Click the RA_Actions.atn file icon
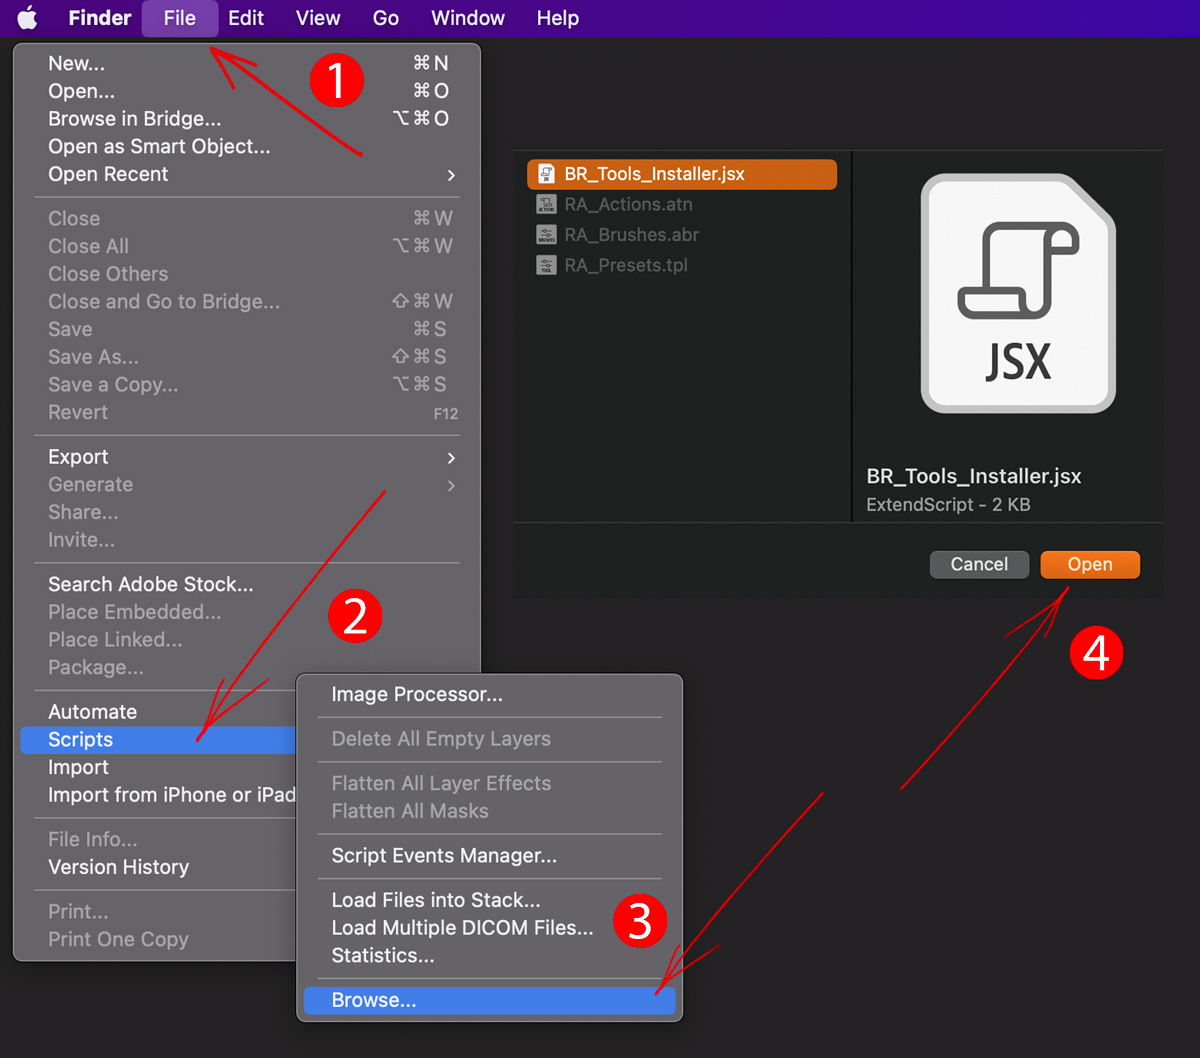The height and width of the screenshot is (1058, 1200). [546, 204]
